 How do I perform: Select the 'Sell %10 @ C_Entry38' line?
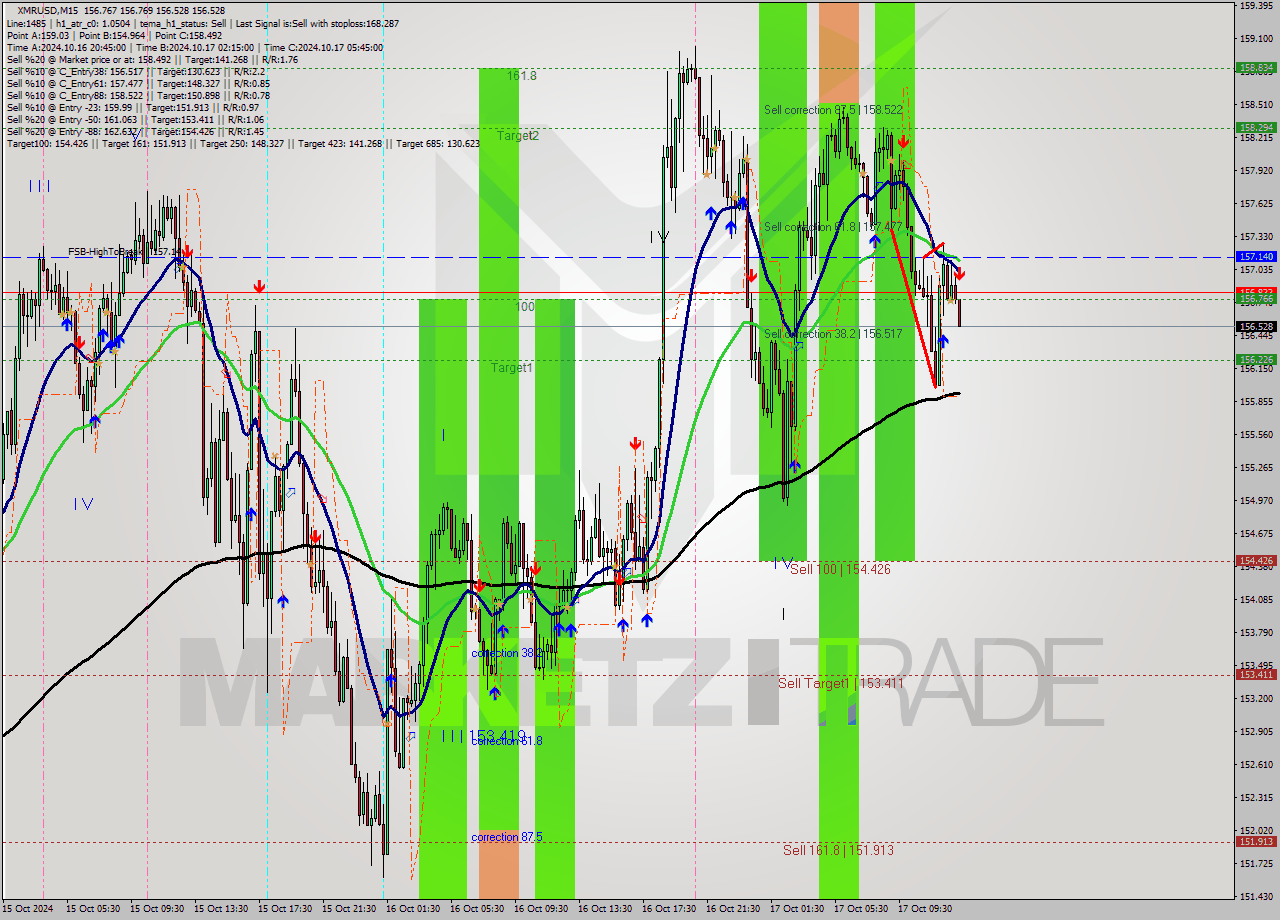point(134,71)
